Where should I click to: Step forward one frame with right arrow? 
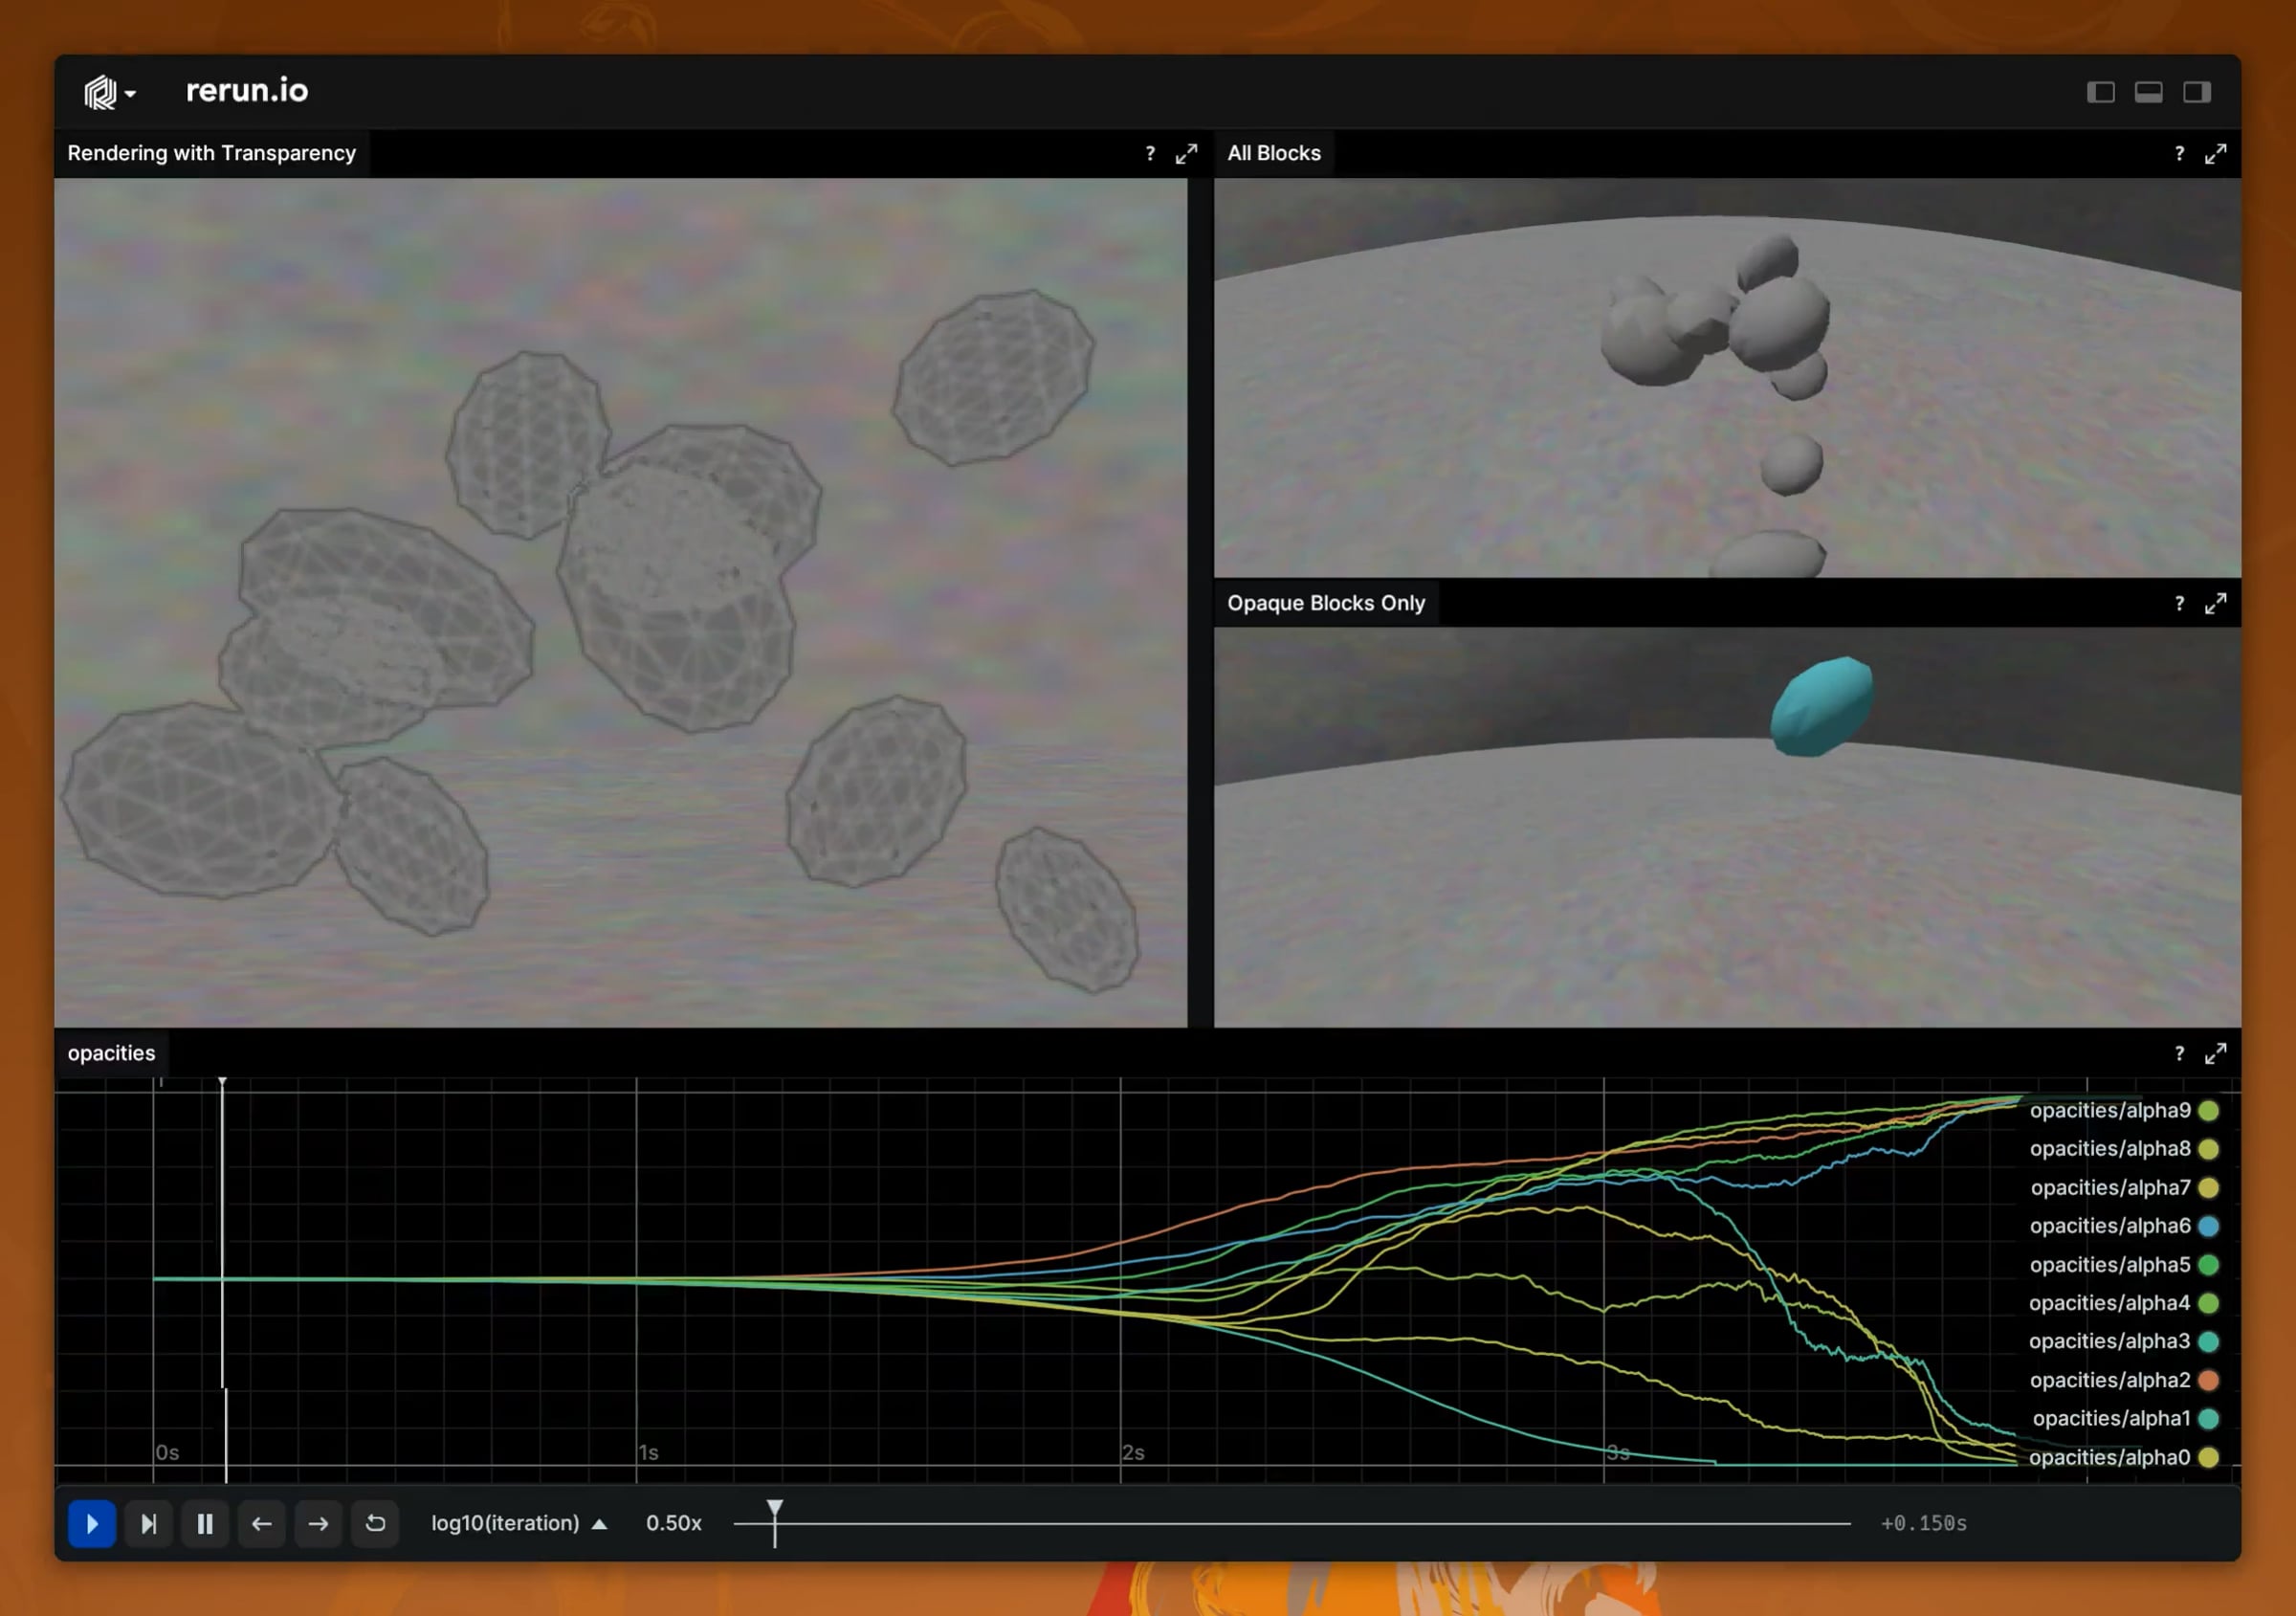click(318, 1523)
